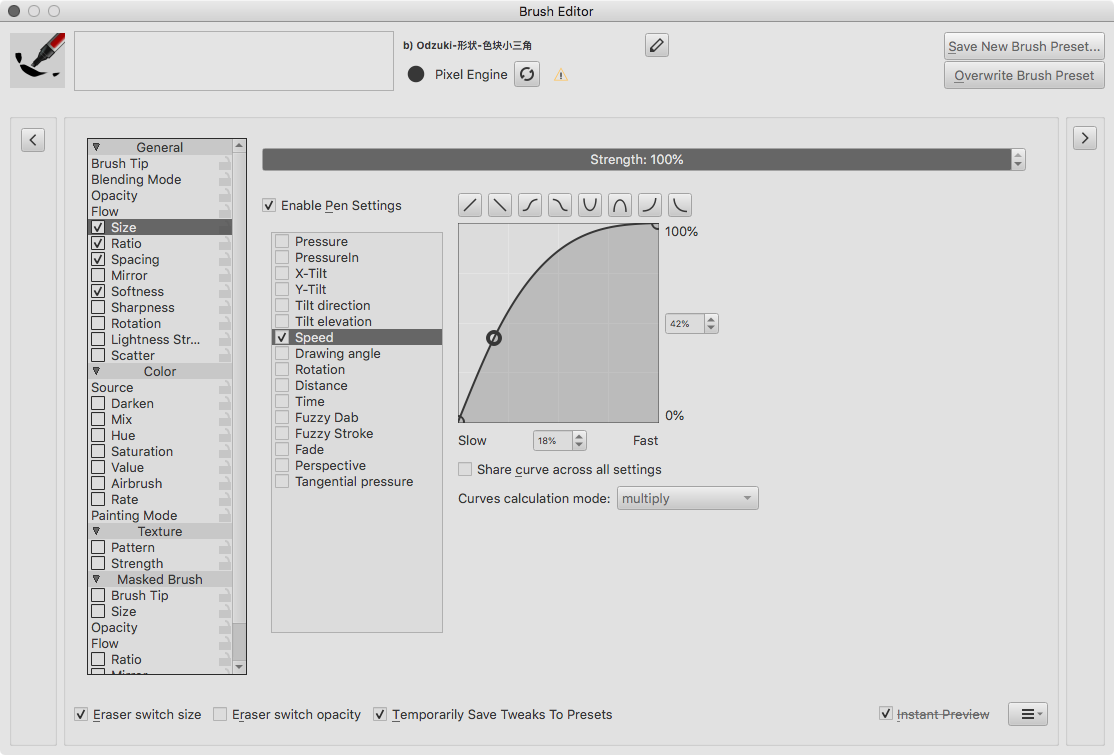The width and height of the screenshot is (1114, 755).
Task: Click Overwrite Brush Preset button
Action: 1024,75
